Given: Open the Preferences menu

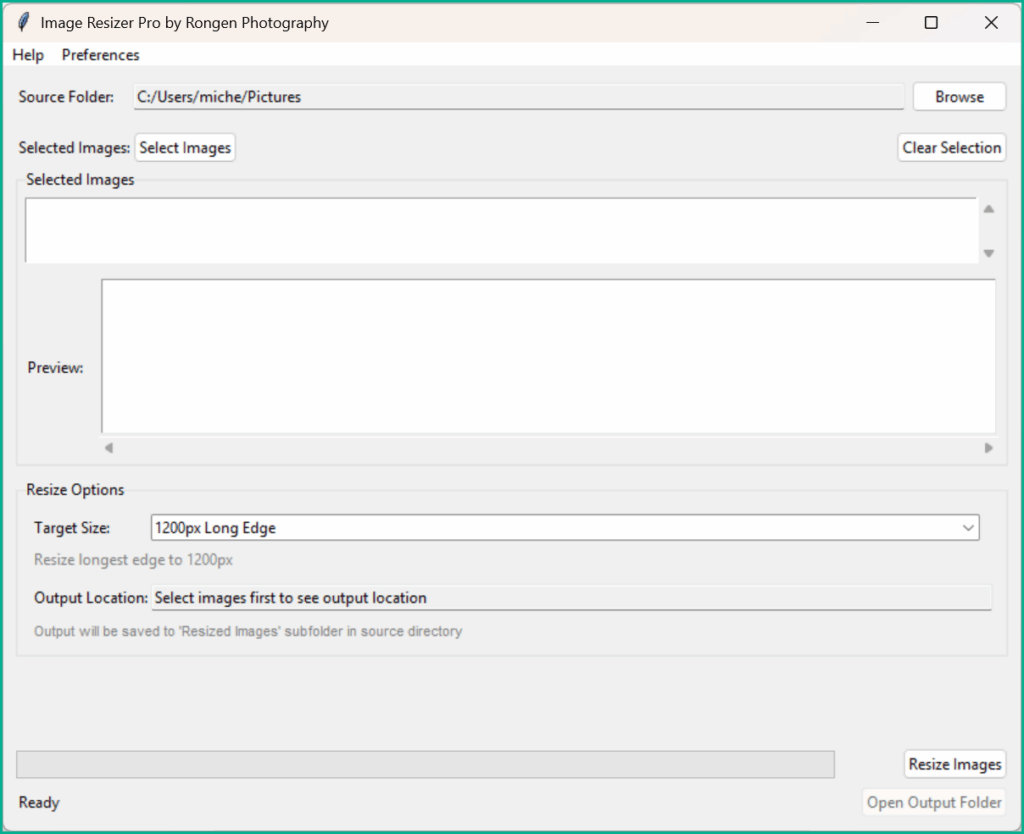Looking at the screenshot, I should tap(100, 55).
